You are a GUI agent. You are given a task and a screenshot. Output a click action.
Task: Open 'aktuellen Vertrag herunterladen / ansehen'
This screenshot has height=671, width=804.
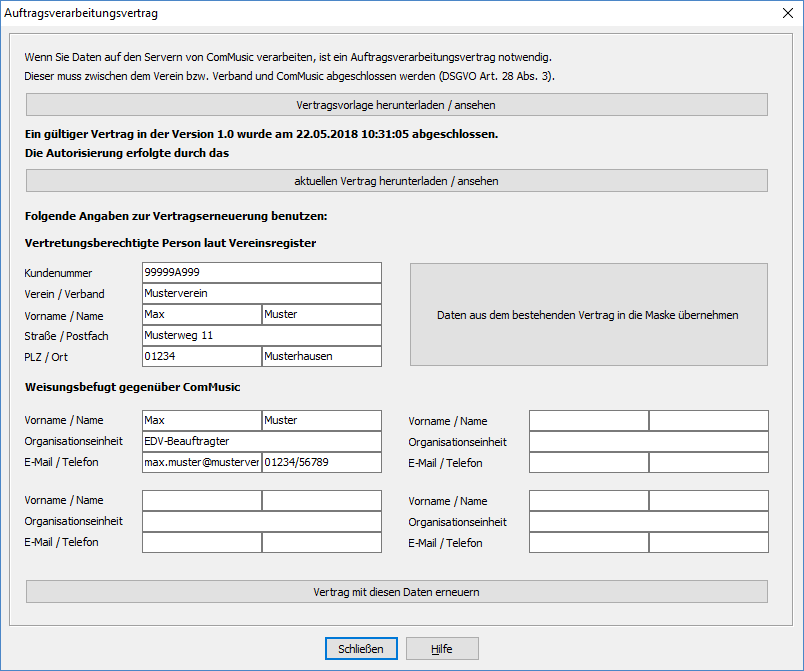(396, 180)
